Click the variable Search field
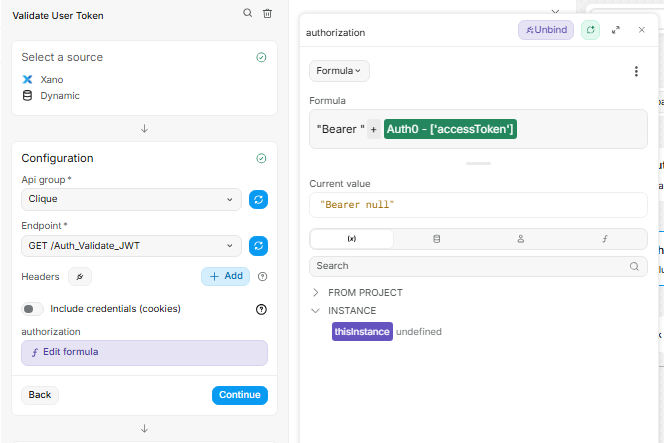Screen dimensions: 664x443 [x=470, y=266]
